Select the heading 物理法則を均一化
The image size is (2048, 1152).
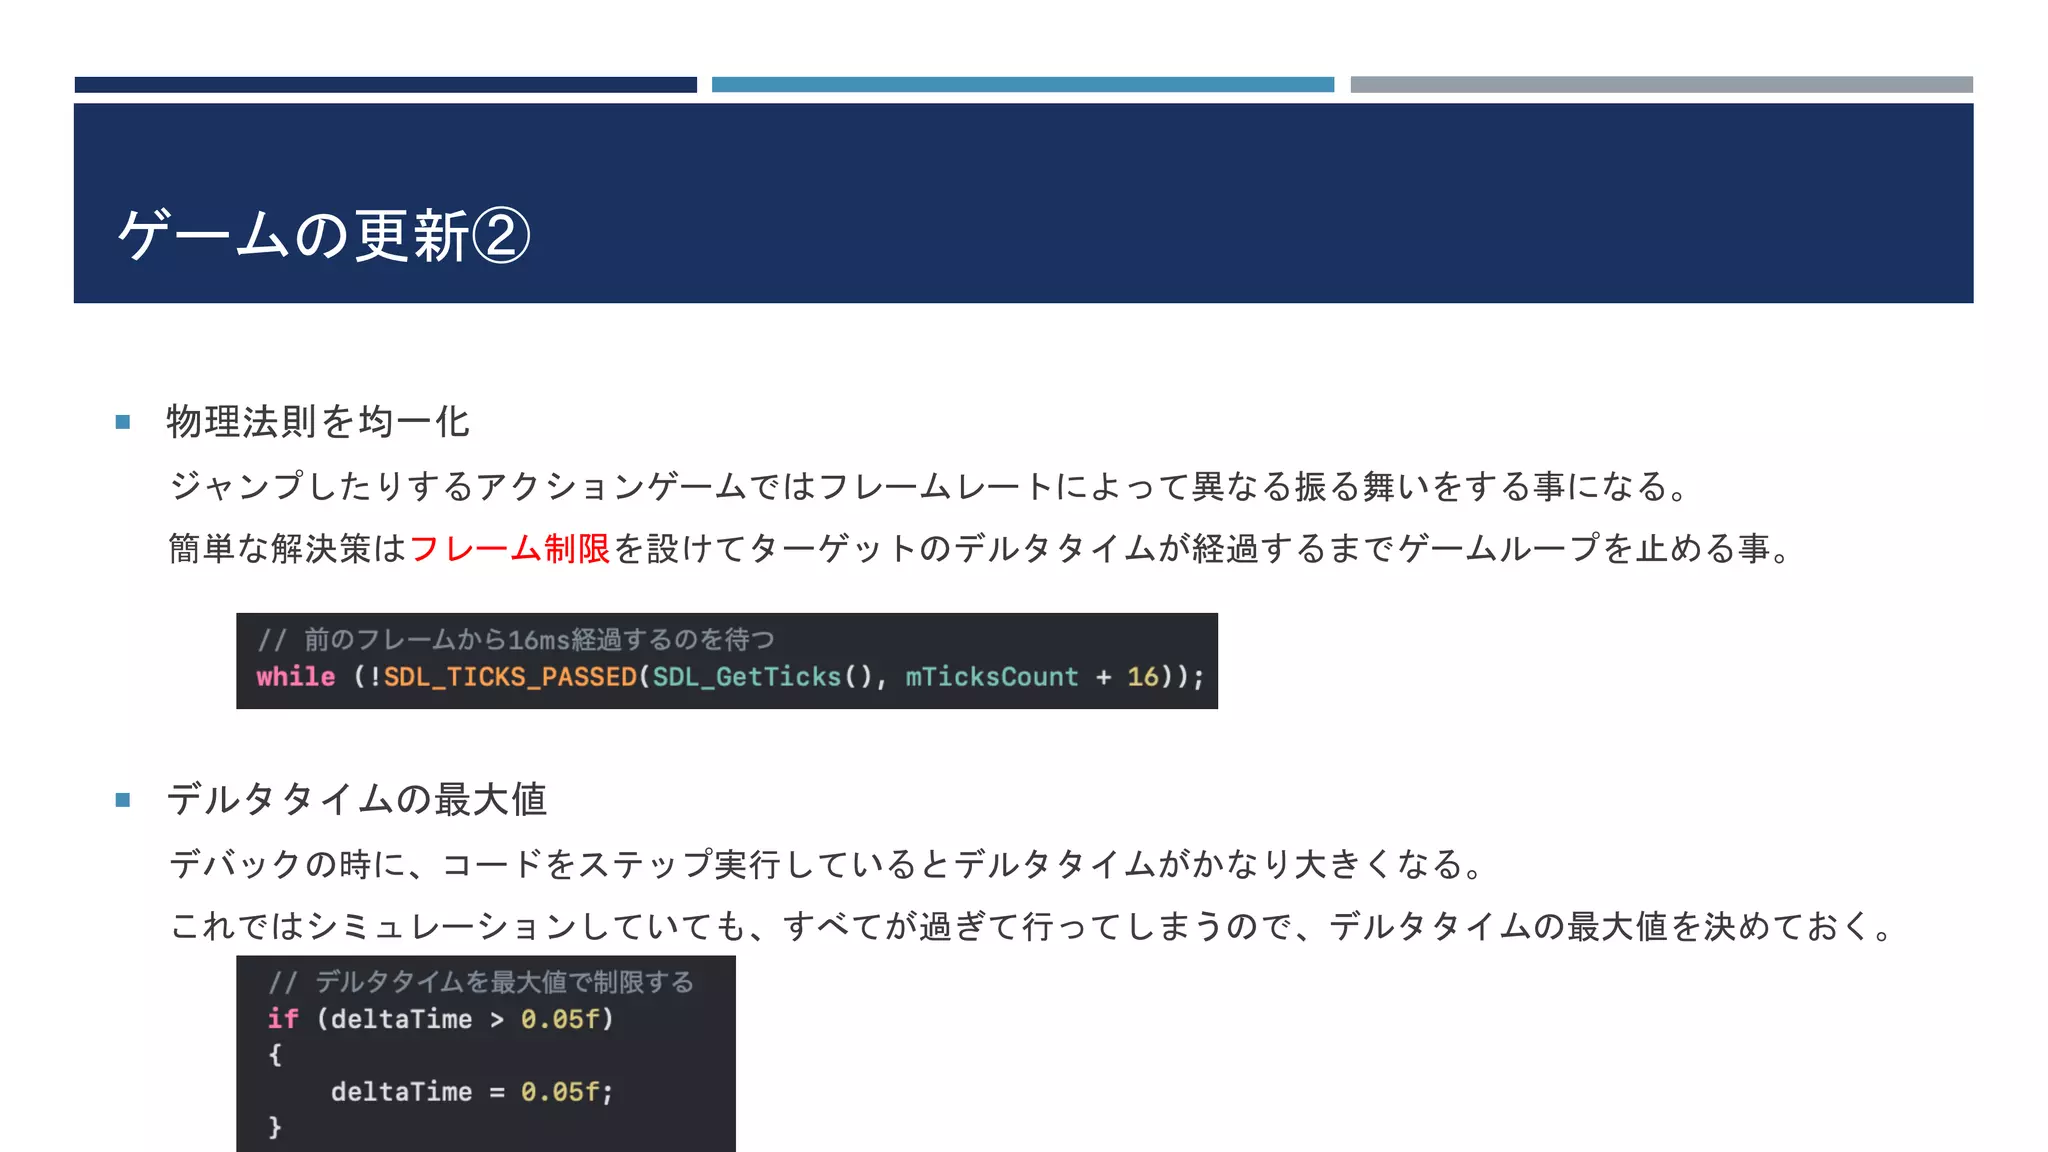[317, 422]
